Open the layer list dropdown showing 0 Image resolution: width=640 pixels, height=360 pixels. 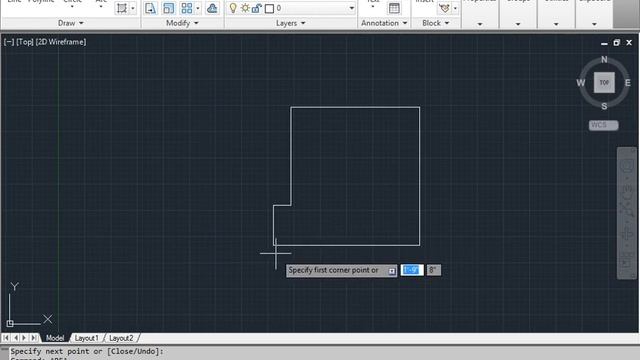click(351, 8)
